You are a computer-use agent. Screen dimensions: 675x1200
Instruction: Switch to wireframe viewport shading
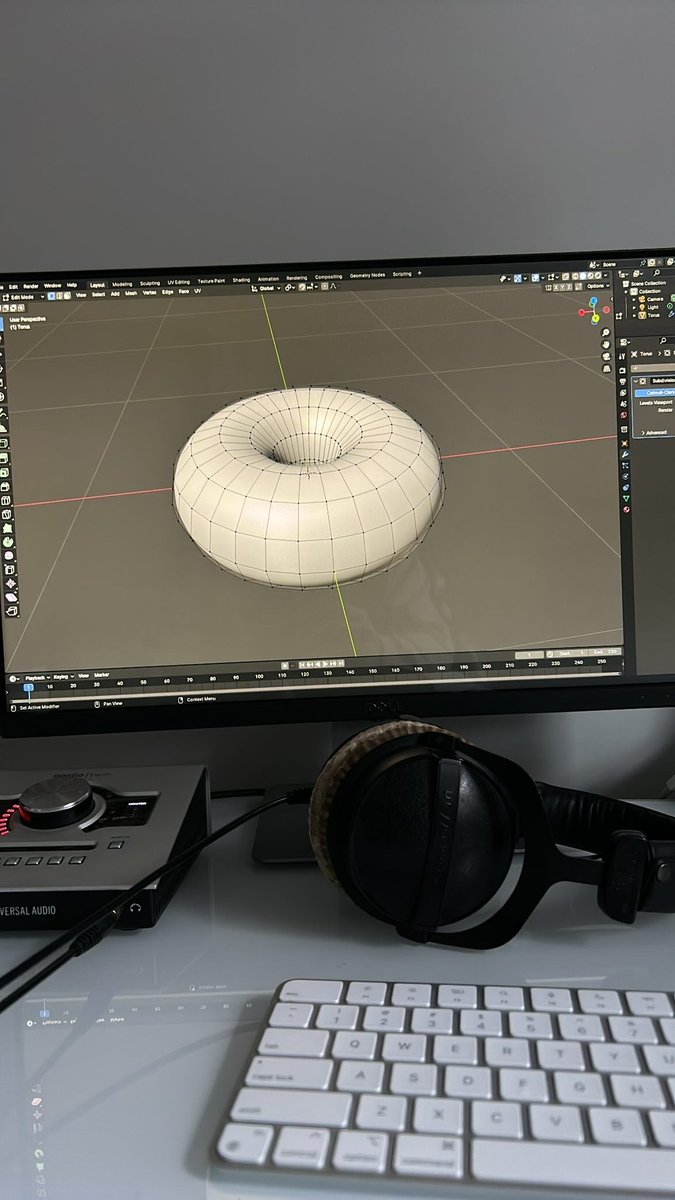576,276
